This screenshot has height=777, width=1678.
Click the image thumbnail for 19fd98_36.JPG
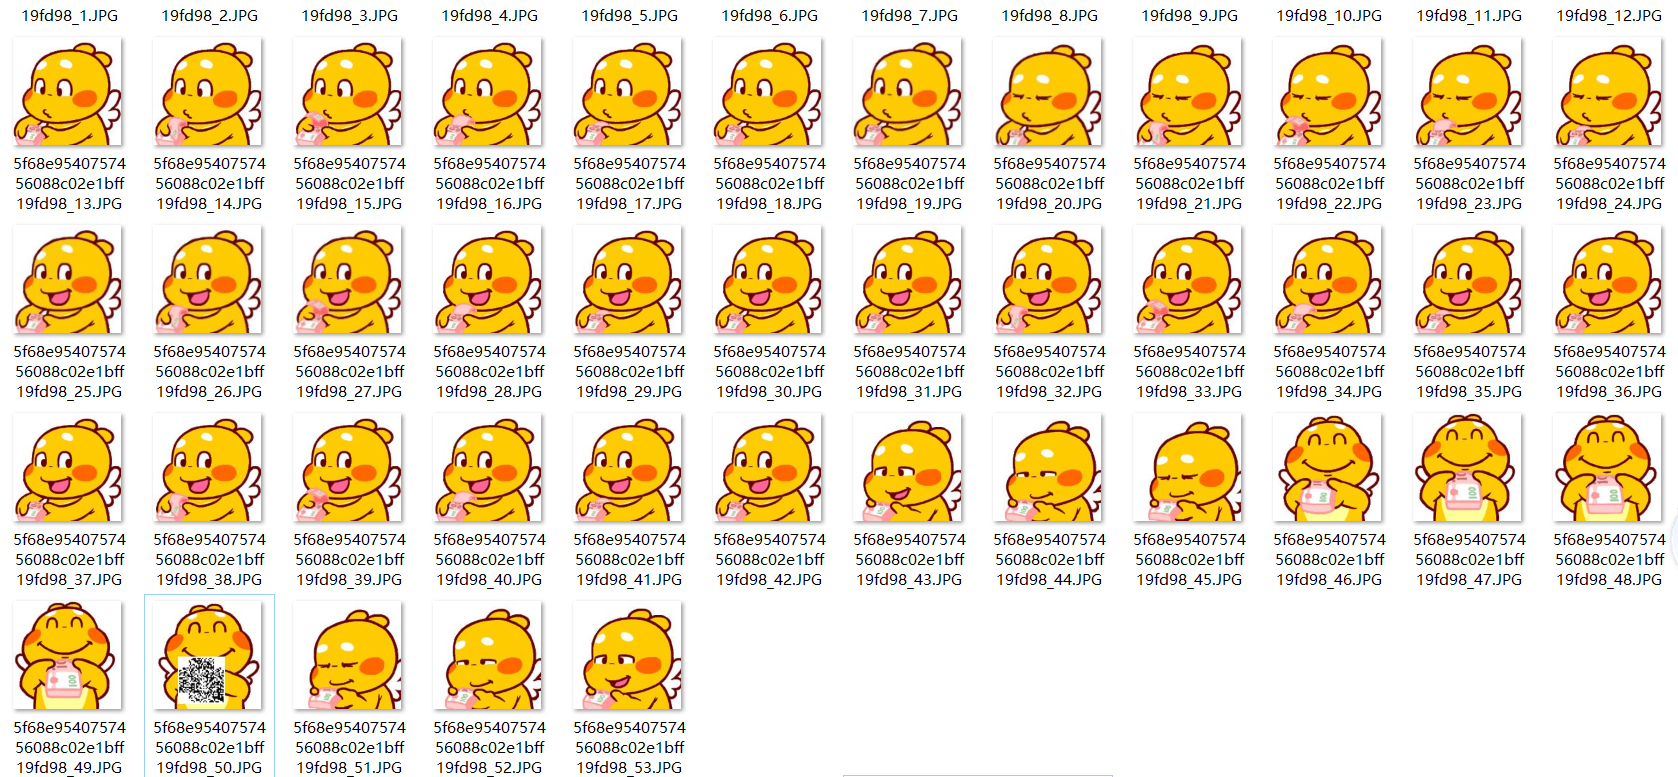point(1608,280)
